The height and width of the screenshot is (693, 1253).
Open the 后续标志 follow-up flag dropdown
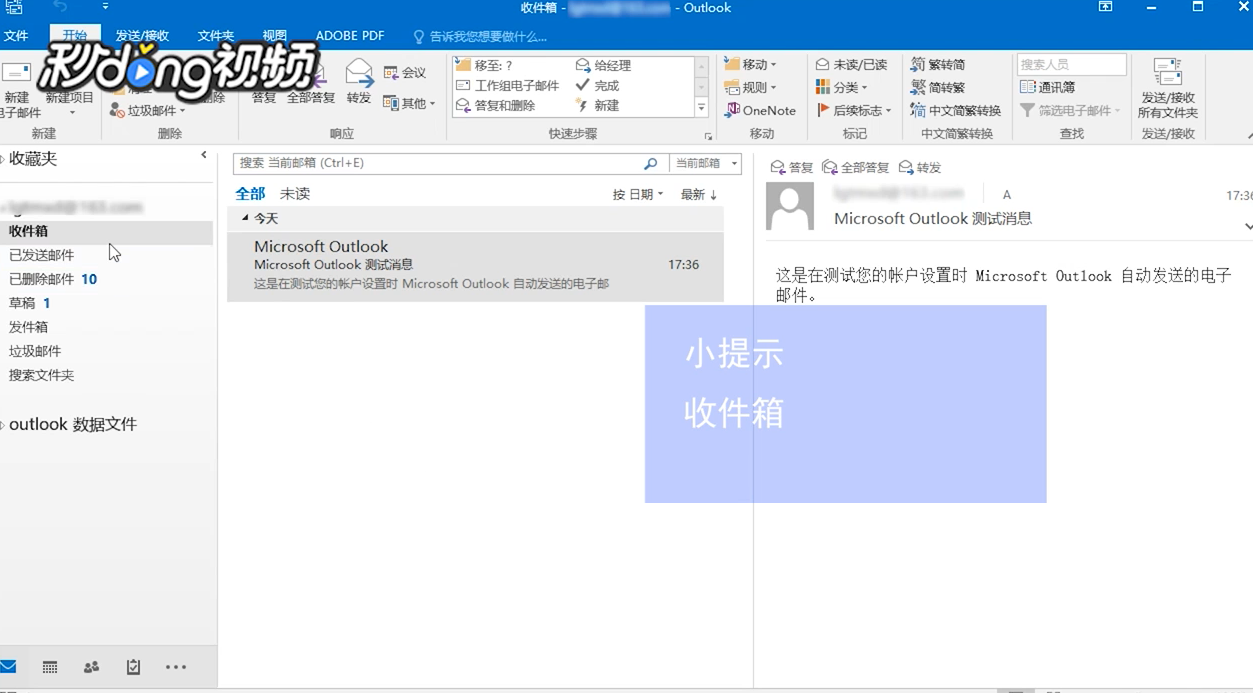pyautogui.click(x=854, y=110)
